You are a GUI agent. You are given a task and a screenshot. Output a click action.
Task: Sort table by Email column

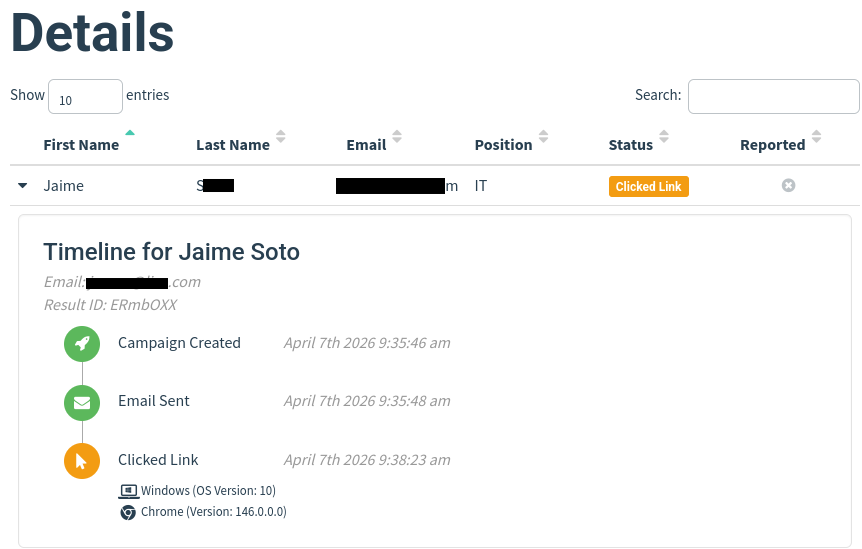366,144
